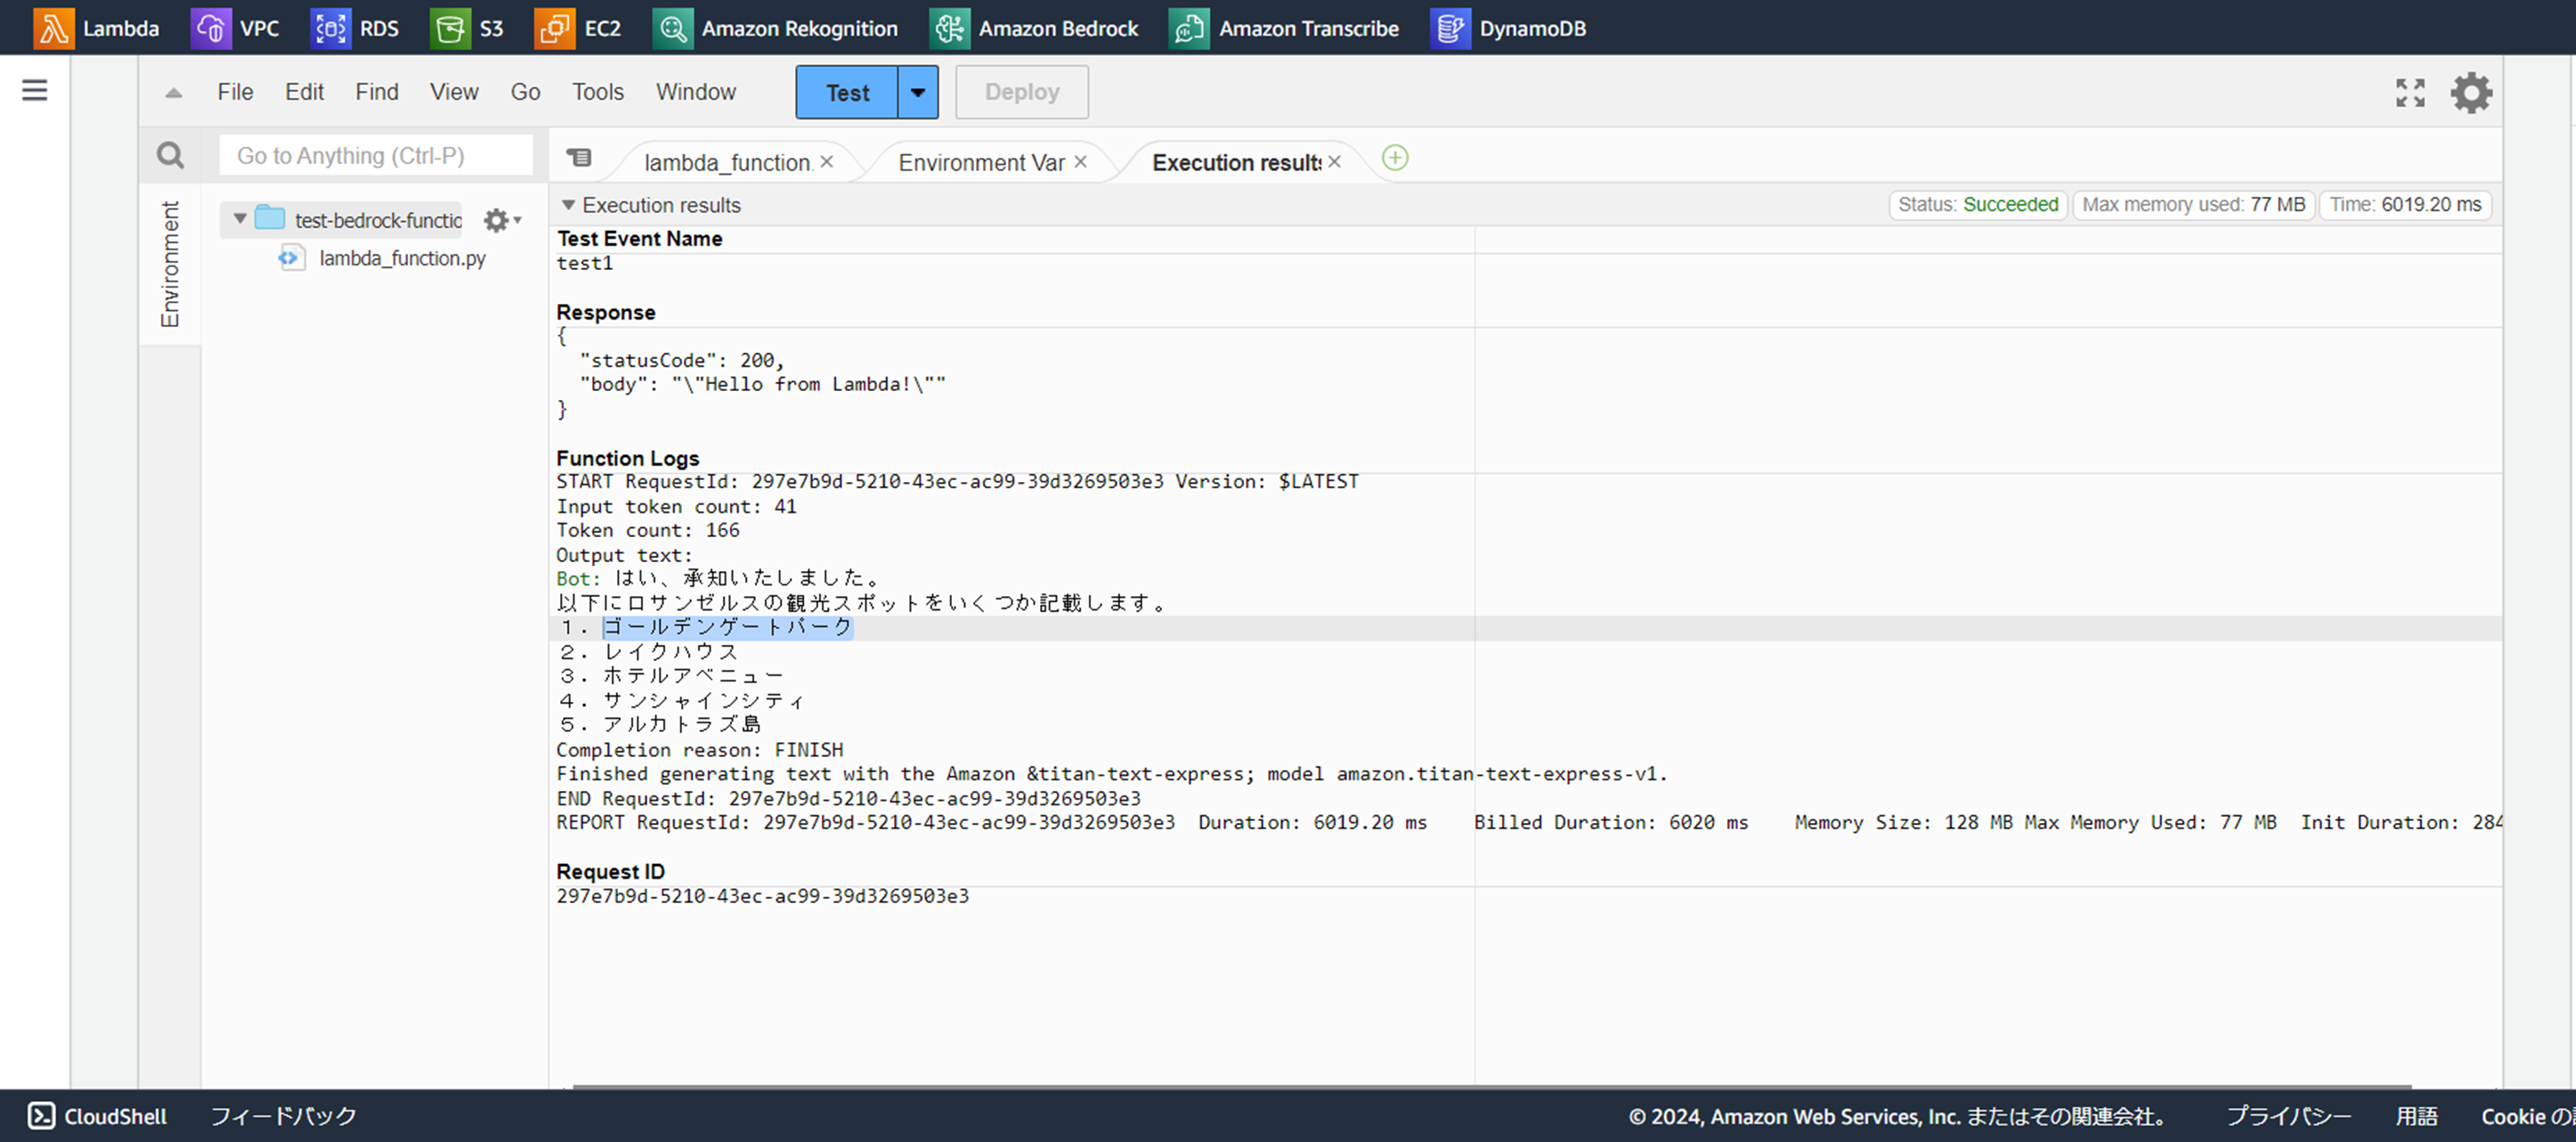
Task: Open the CloudShell icon in footer
Action: tap(41, 1115)
